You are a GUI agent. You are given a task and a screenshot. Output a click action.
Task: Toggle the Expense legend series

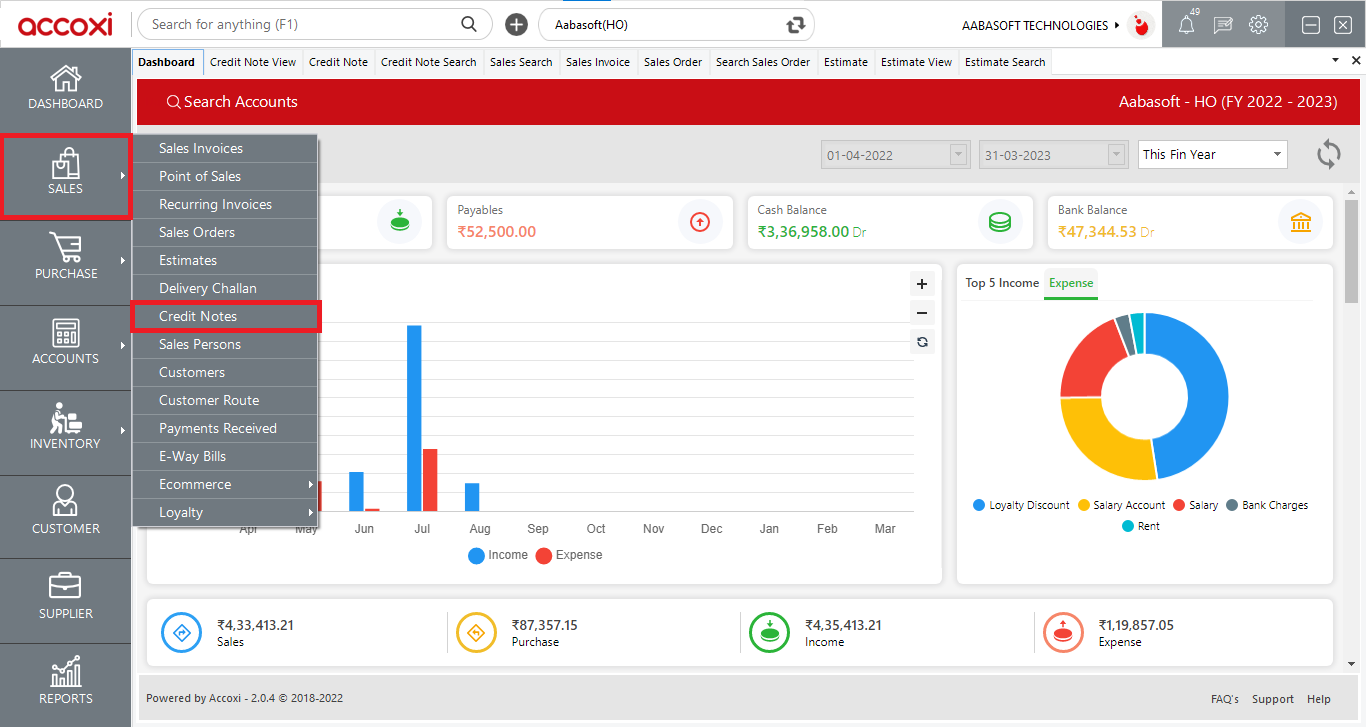coord(569,555)
